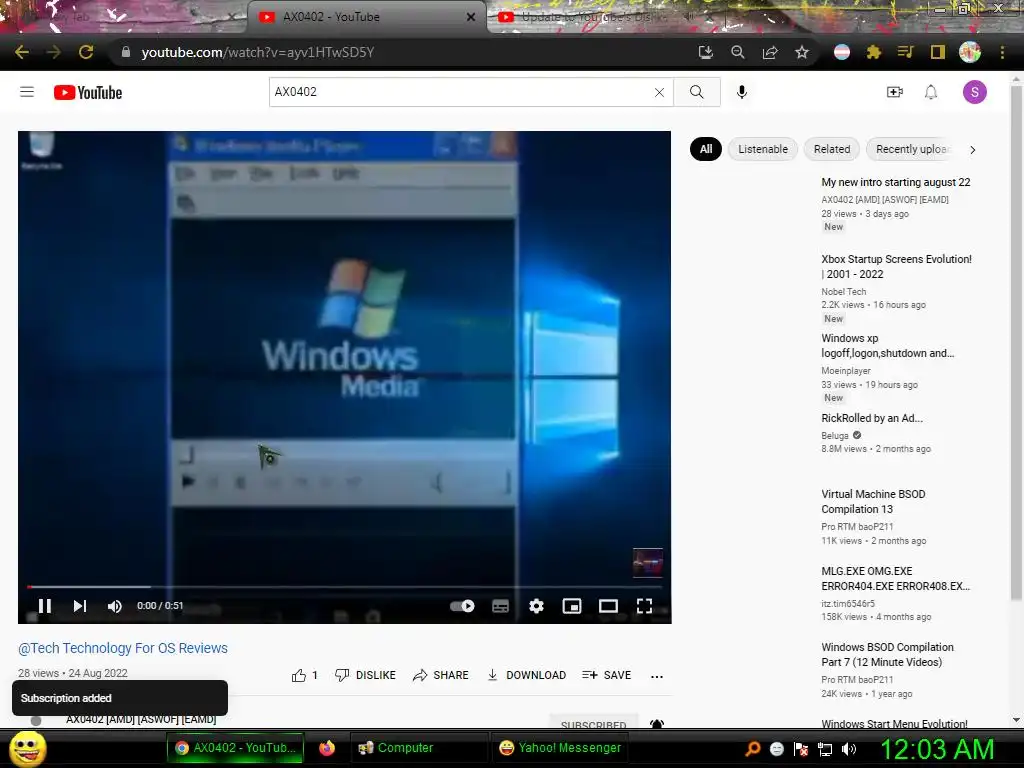
Task: Select the Recently uploaded filter chip
Action: pyautogui.click(x=912, y=149)
